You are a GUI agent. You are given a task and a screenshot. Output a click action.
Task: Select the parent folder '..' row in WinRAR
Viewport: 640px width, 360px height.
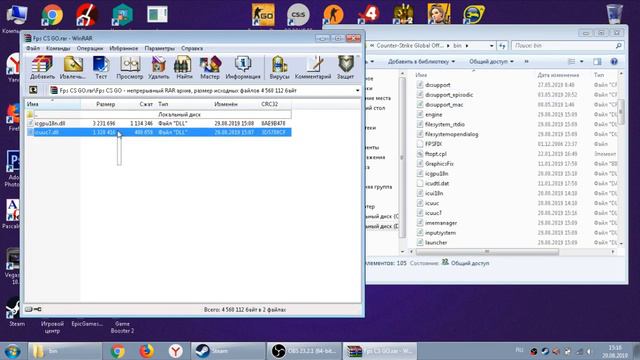tap(159, 114)
